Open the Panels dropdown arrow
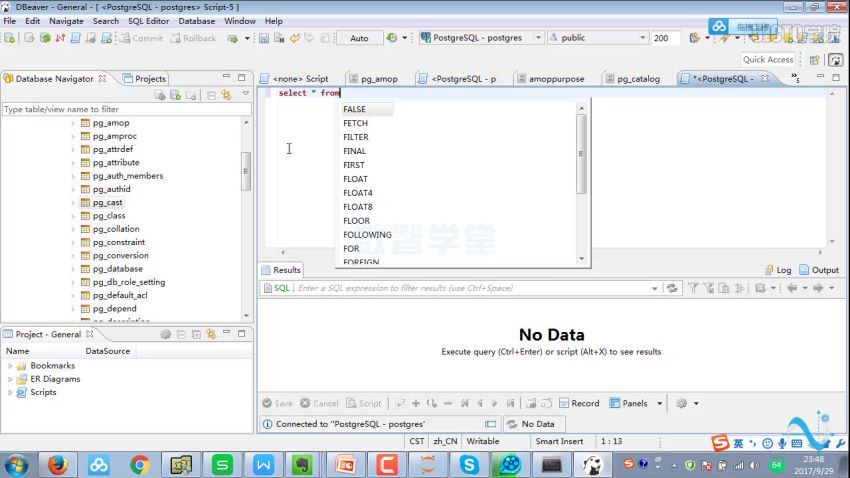Screen dimensions: 850x478 pos(660,403)
